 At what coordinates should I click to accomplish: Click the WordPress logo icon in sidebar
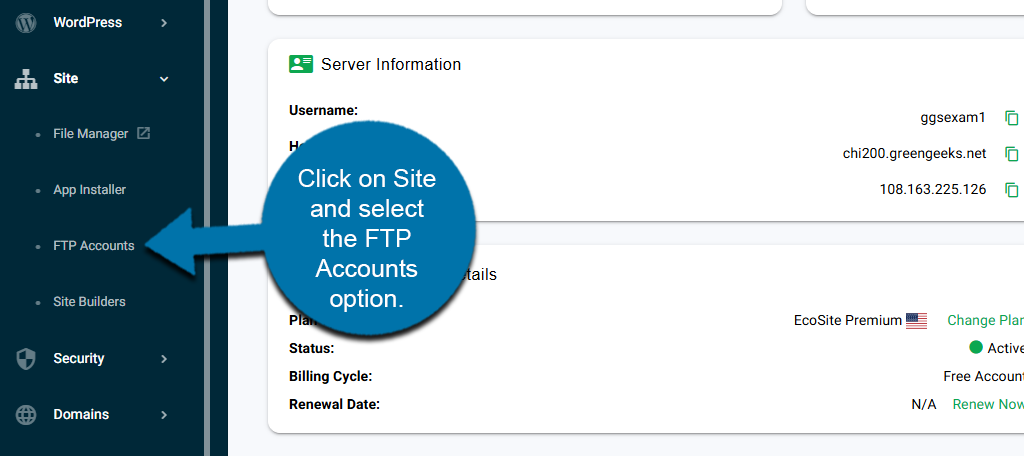coord(26,22)
